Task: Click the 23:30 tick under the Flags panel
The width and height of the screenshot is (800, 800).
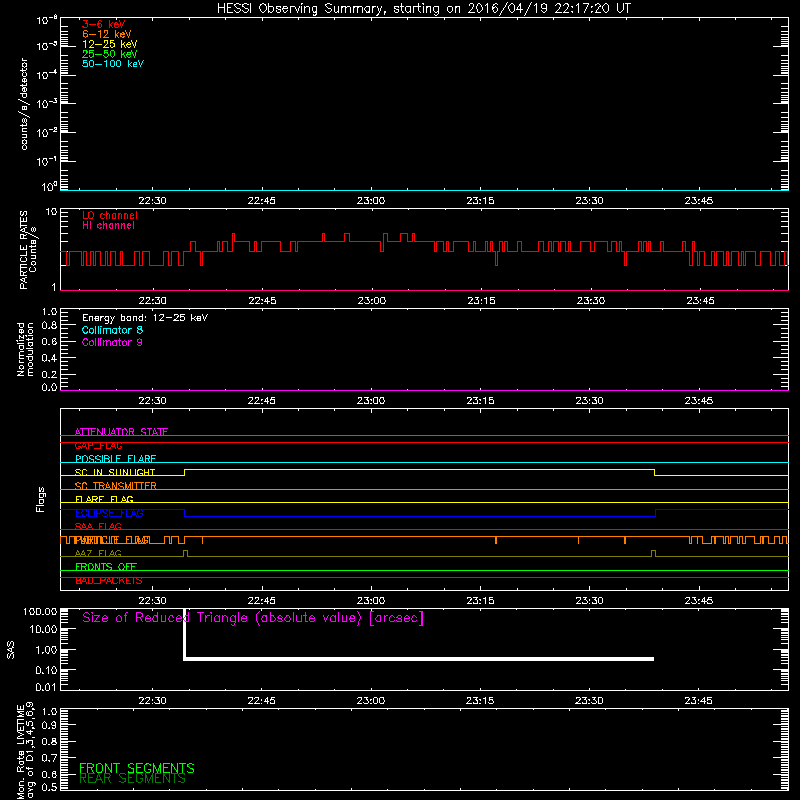Action: coord(589,601)
